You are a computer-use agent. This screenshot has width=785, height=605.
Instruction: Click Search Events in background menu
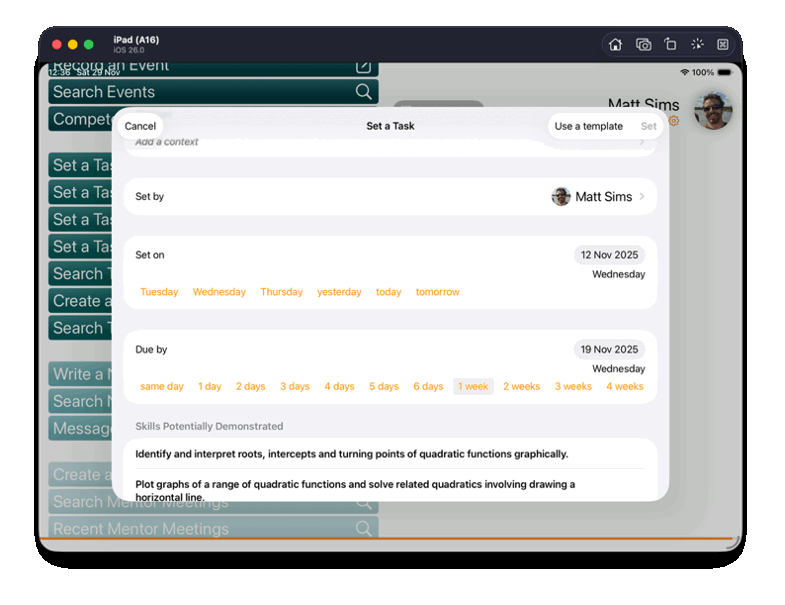click(x=213, y=92)
